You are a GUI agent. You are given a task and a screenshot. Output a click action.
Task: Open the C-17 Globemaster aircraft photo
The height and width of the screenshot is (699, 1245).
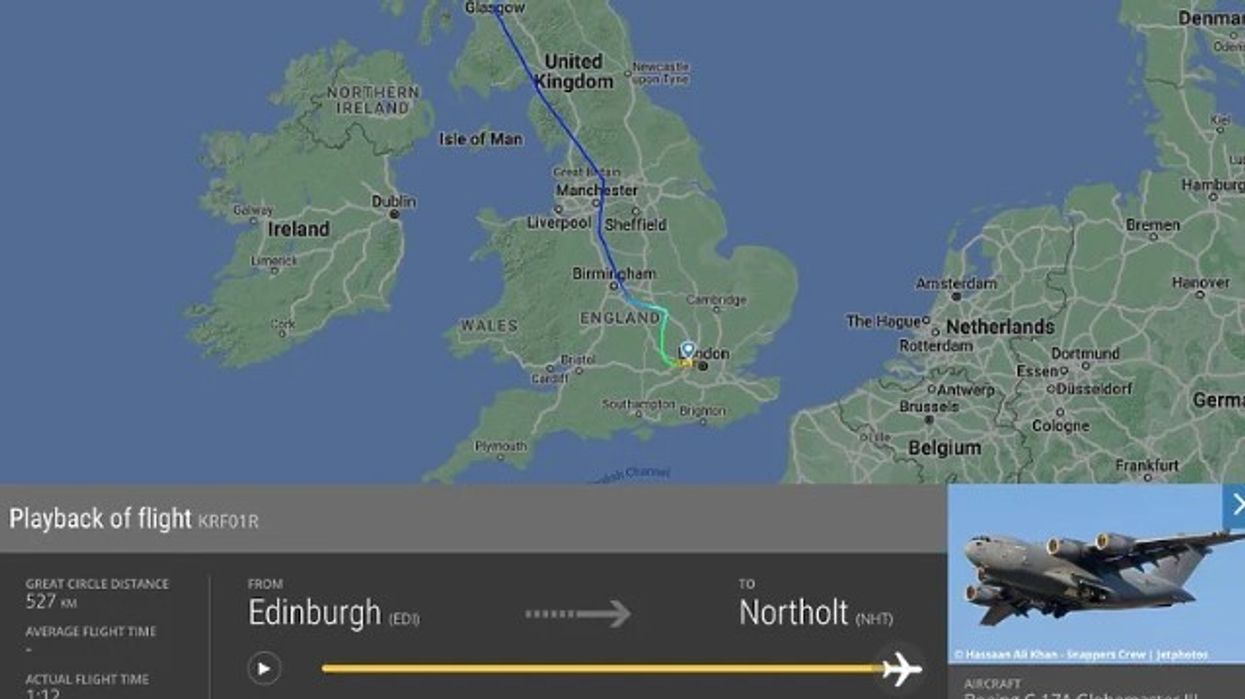[1096, 573]
